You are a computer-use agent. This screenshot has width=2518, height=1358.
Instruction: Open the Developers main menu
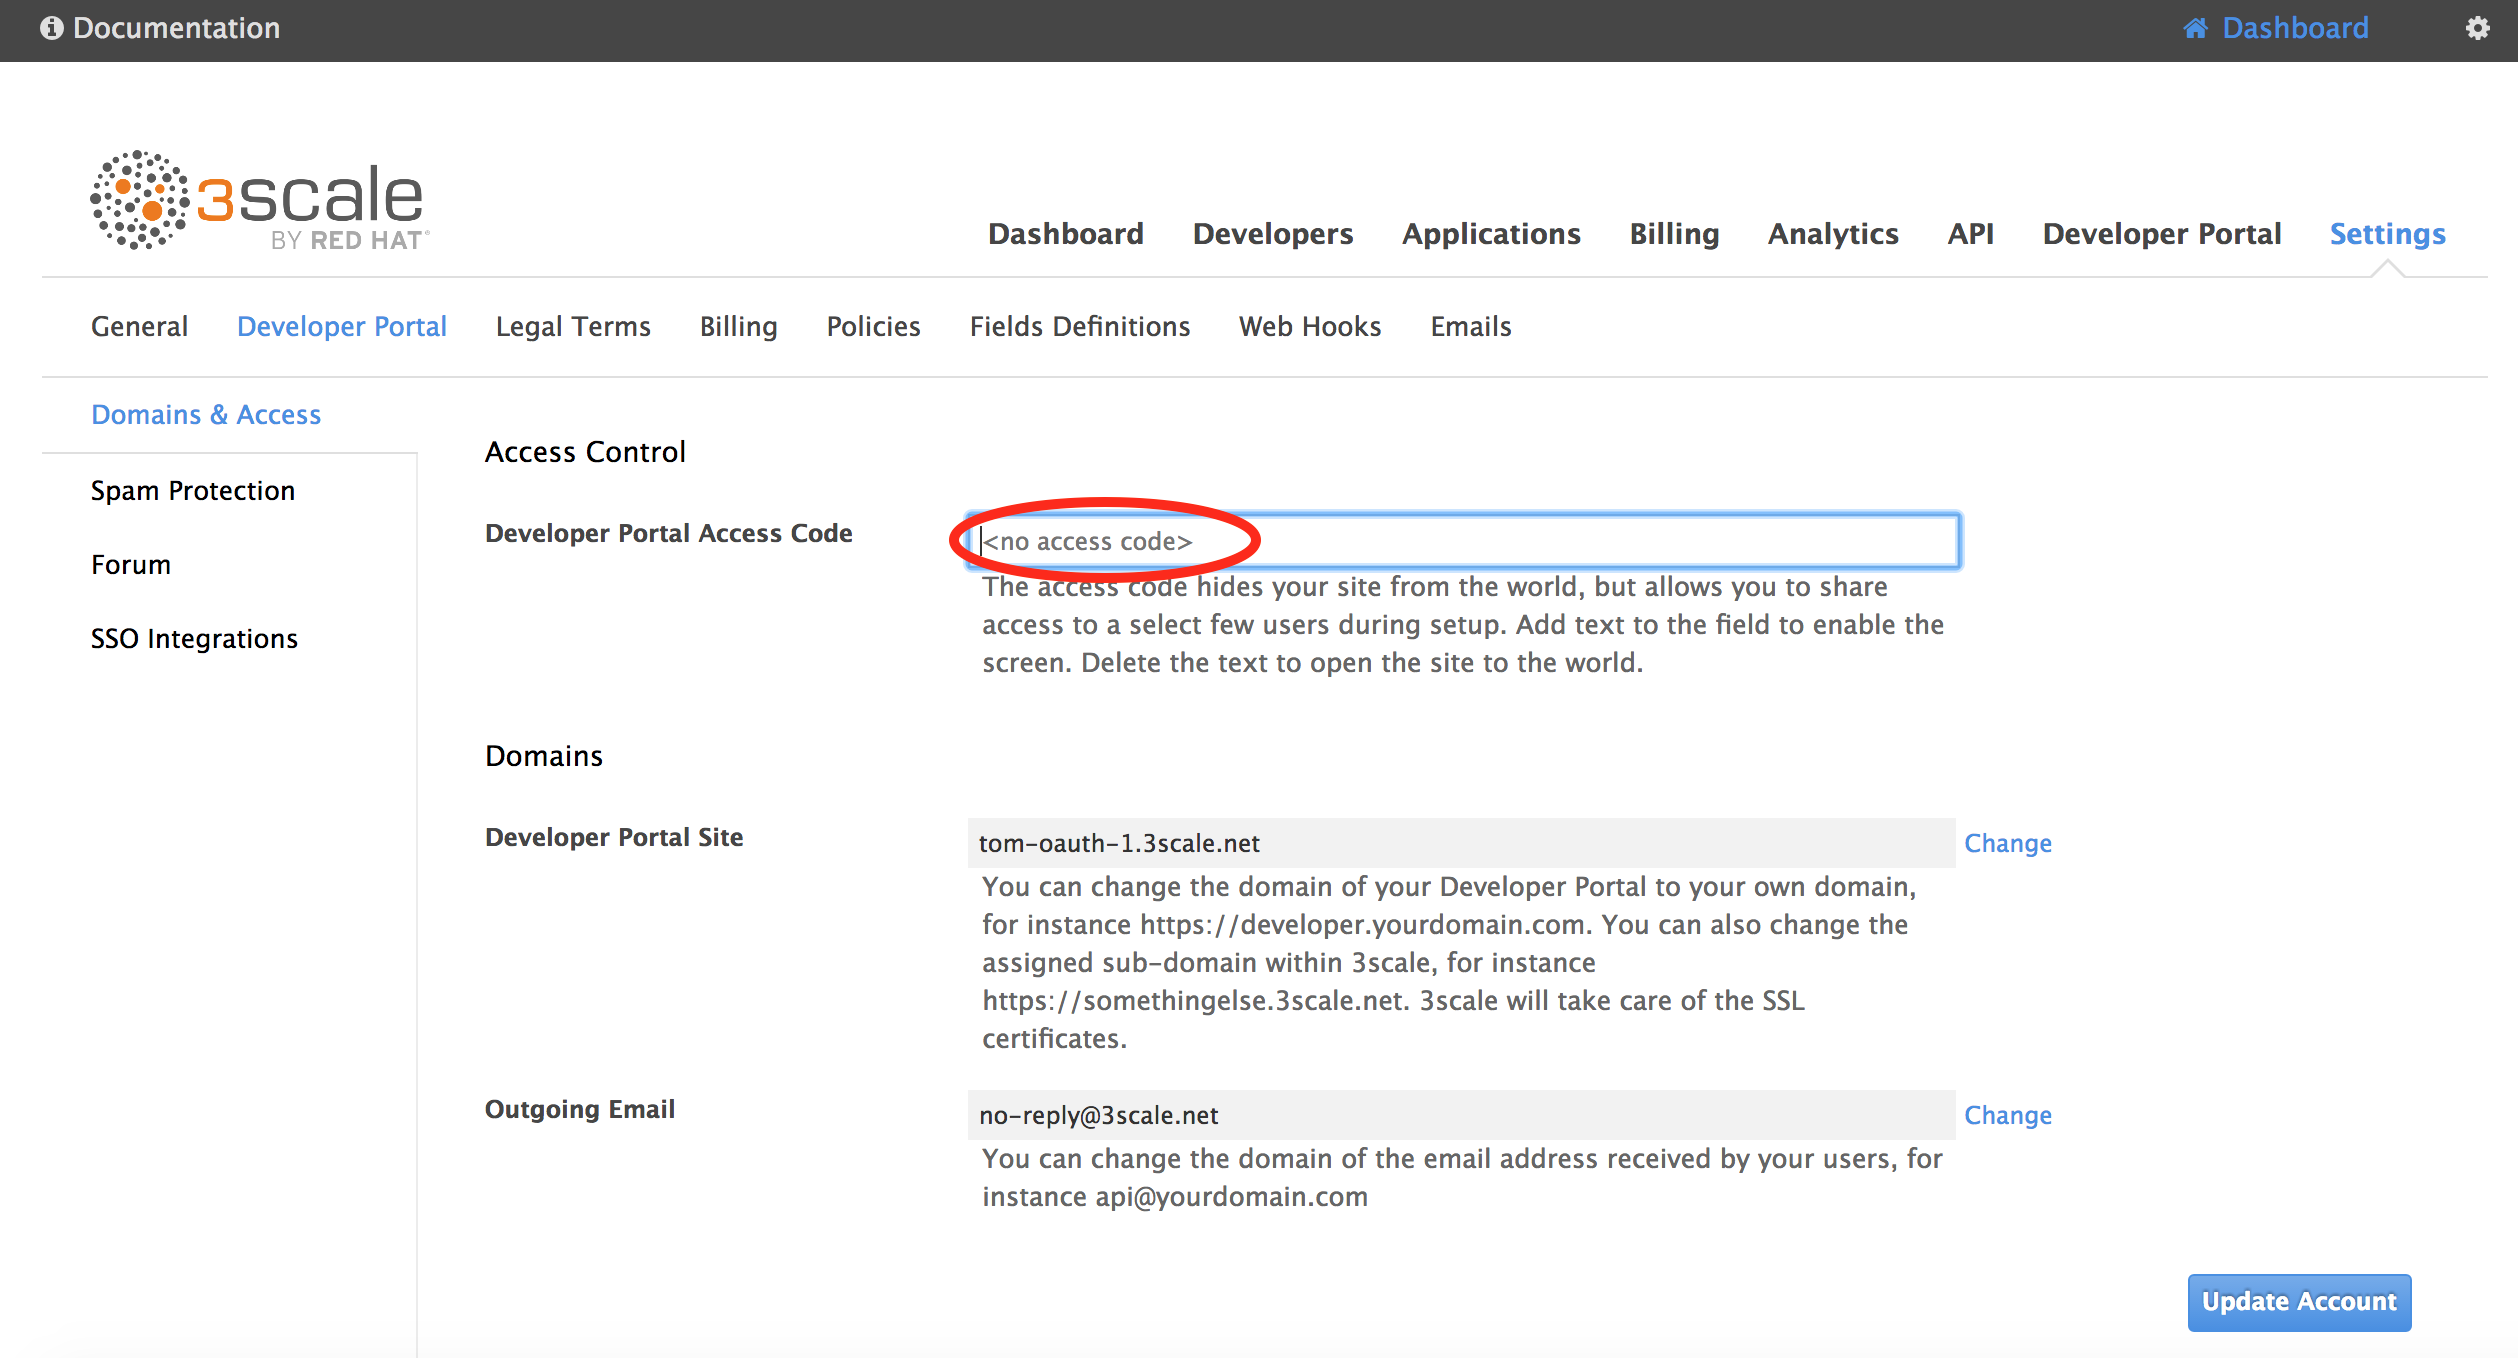[x=1272, y=234]
